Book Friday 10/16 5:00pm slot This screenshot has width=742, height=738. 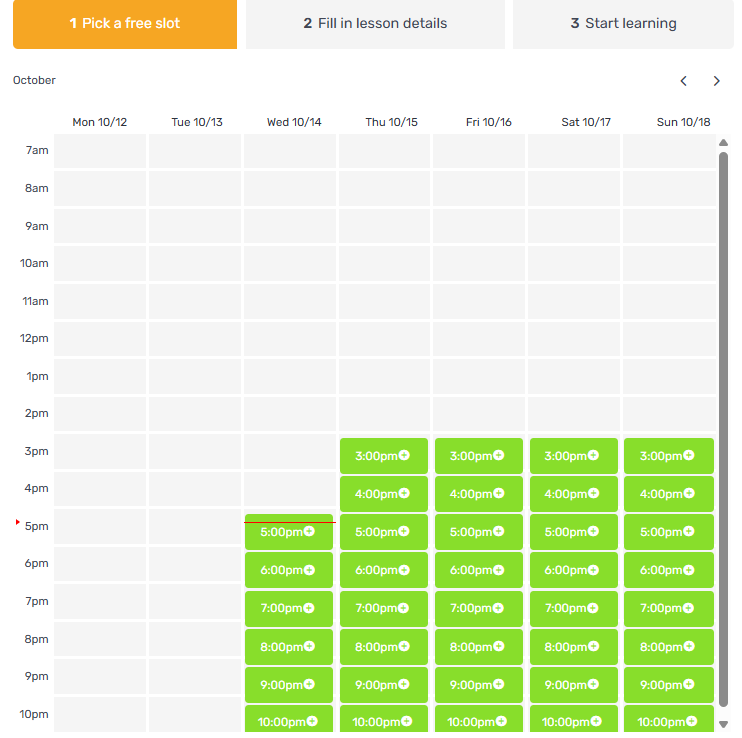(x=479, y=532)
